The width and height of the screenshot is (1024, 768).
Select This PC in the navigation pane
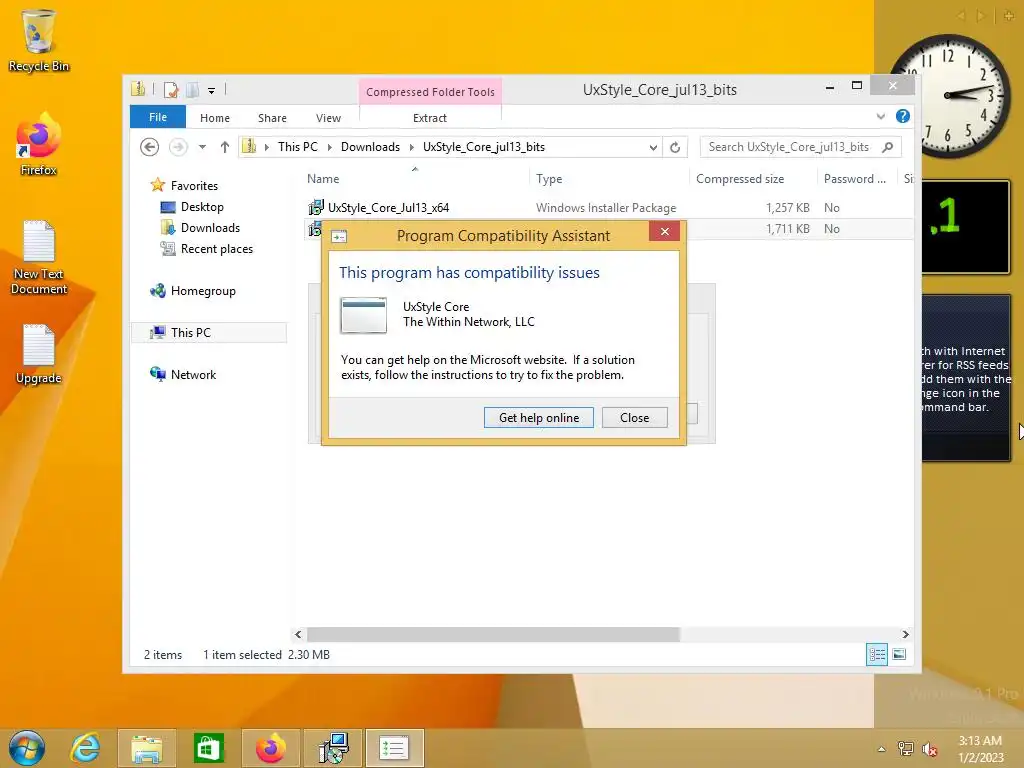pos(209,332)
